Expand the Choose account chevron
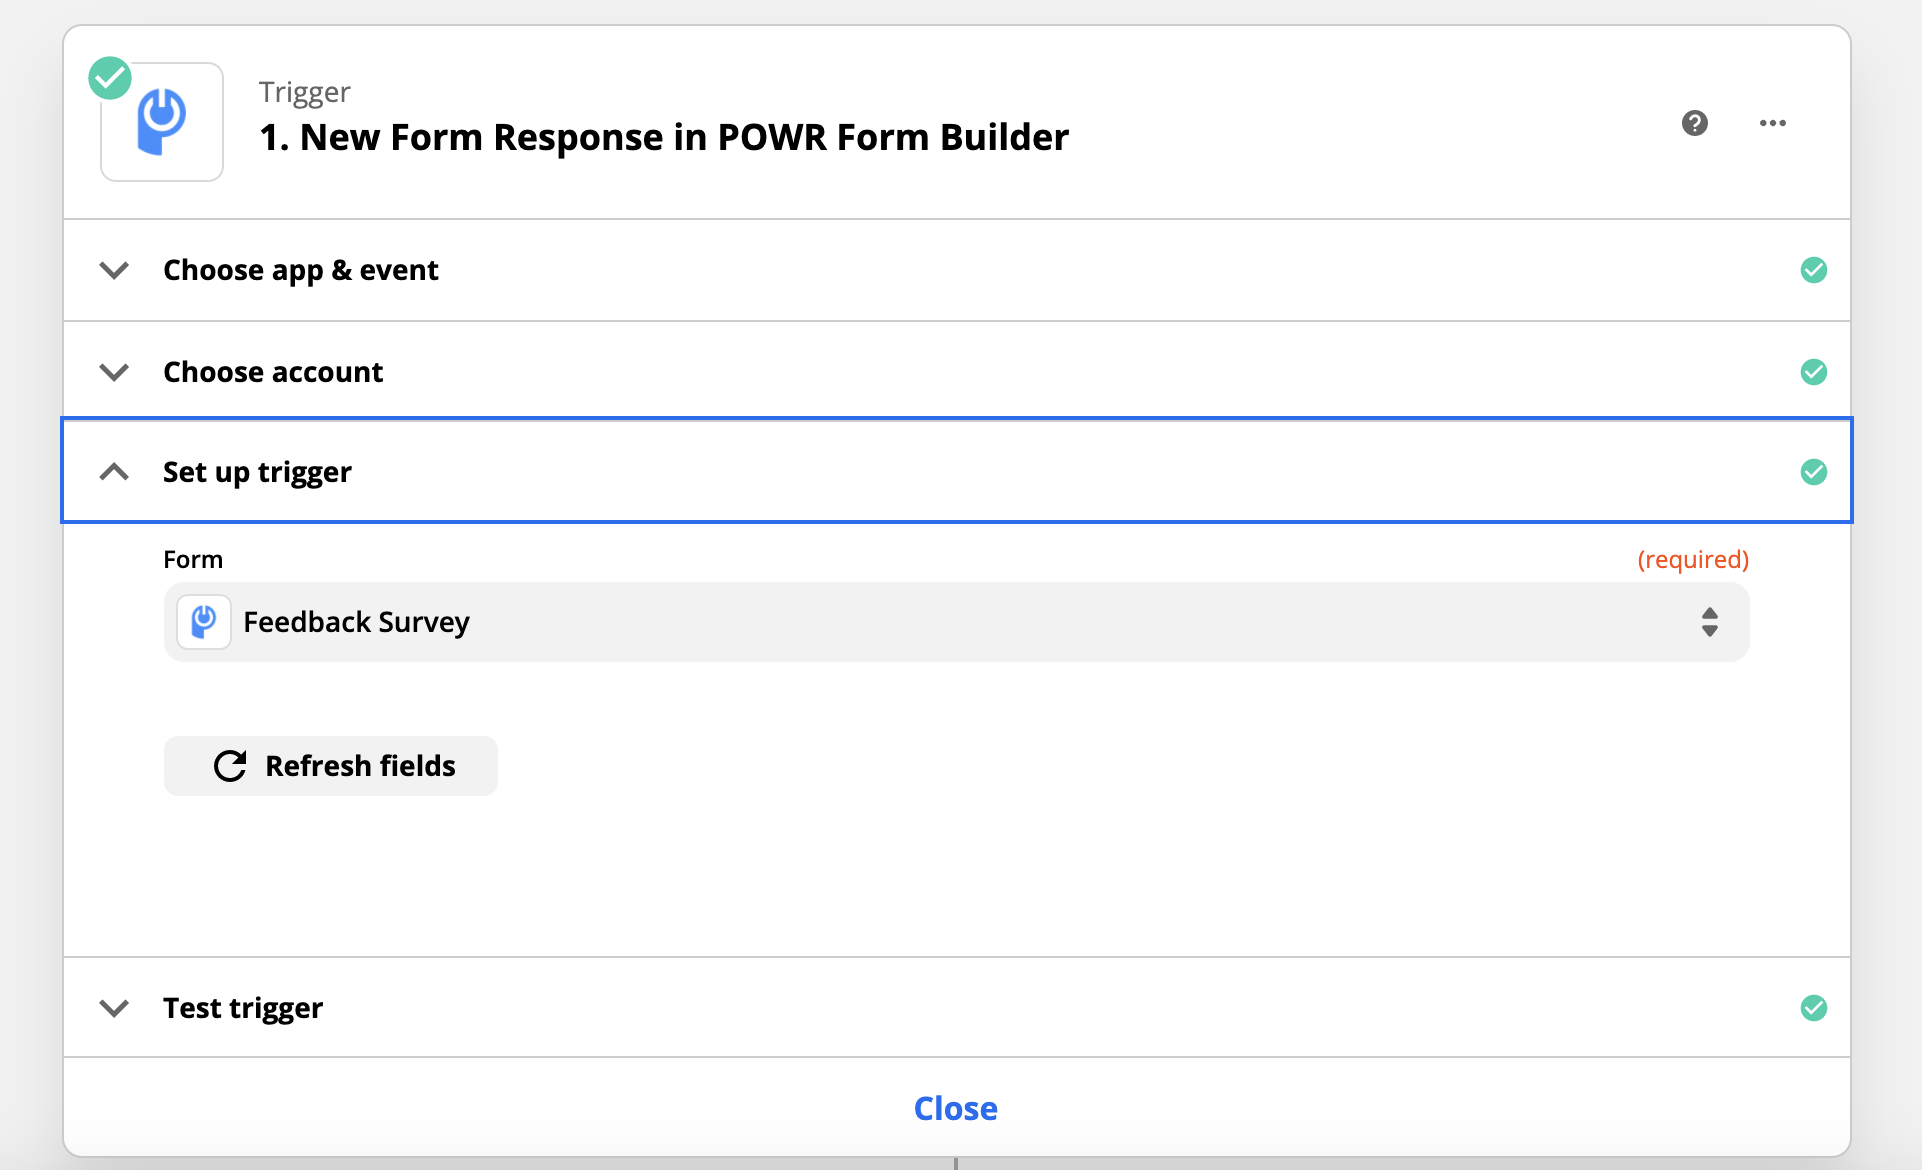1922x1170 pixels. 115,372
